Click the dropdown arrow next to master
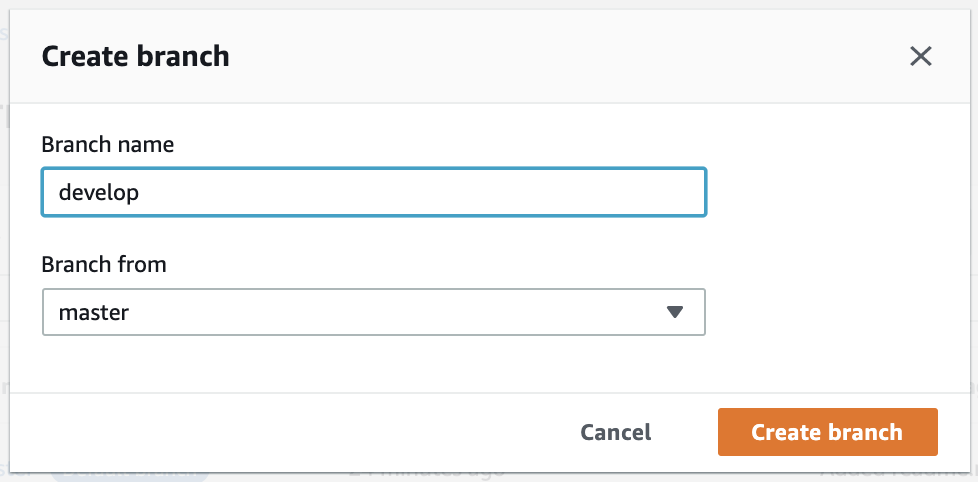The image size is (978, 482). pyautogui.click(x=674, y=312)
